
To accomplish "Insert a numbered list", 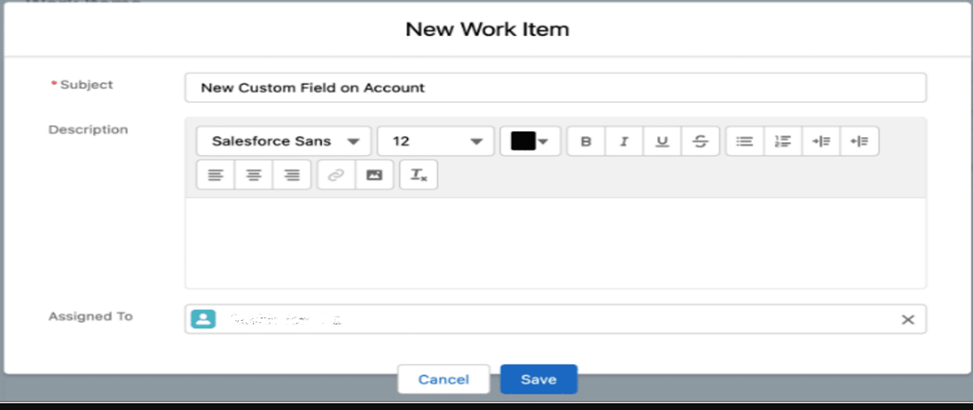I will (x=783, y=141).
